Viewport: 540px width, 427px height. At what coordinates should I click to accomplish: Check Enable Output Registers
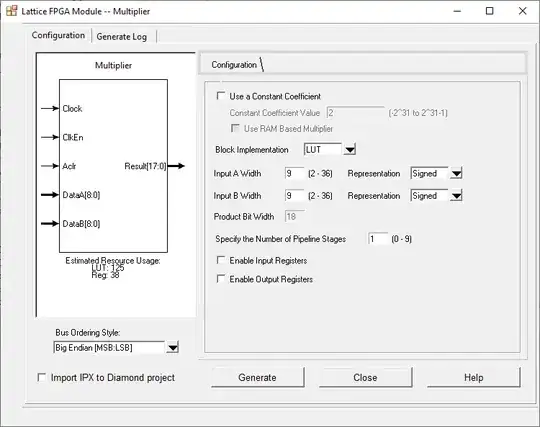pos(221,279)
